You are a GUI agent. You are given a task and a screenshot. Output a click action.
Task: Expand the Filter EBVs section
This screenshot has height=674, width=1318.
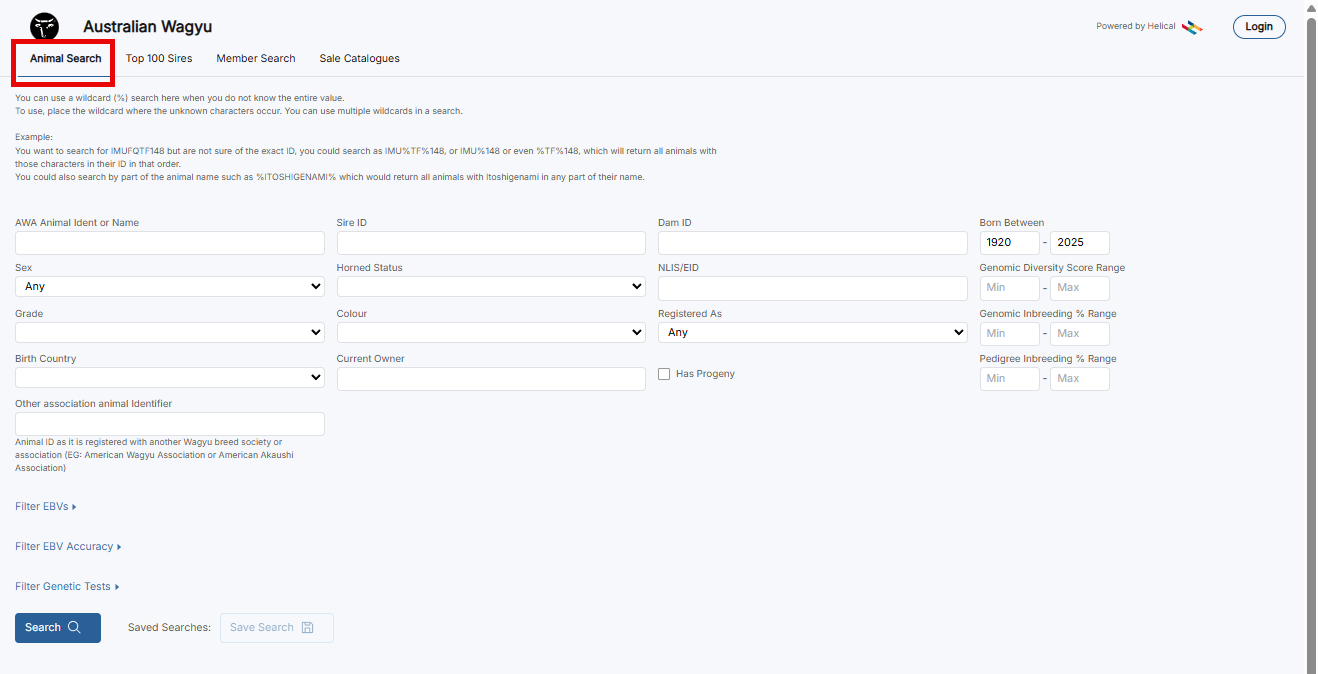click(46, 507)
